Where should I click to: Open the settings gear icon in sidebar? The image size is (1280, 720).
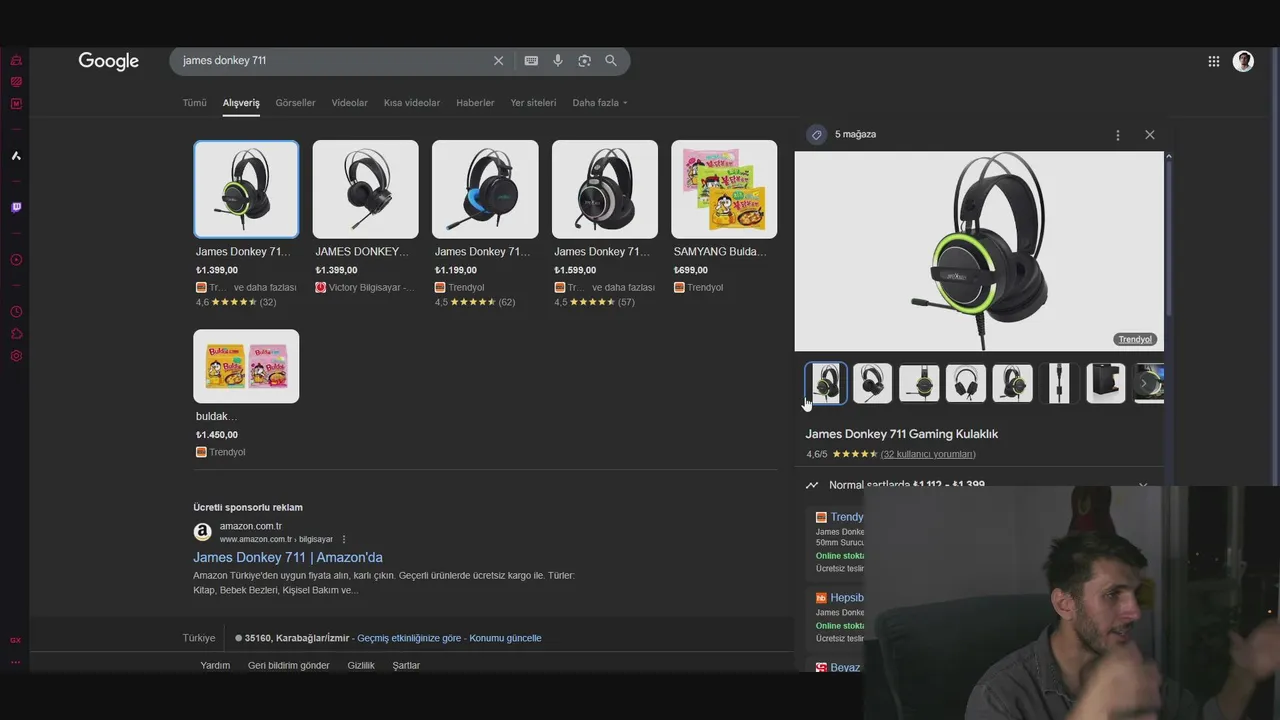click(16, 356)
